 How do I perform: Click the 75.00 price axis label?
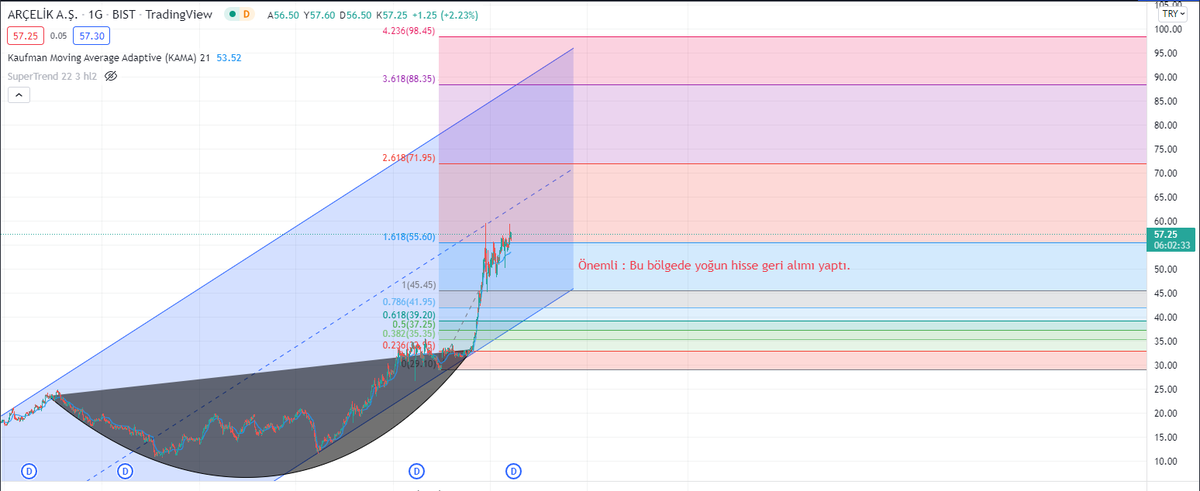(x=1167, y=149)
